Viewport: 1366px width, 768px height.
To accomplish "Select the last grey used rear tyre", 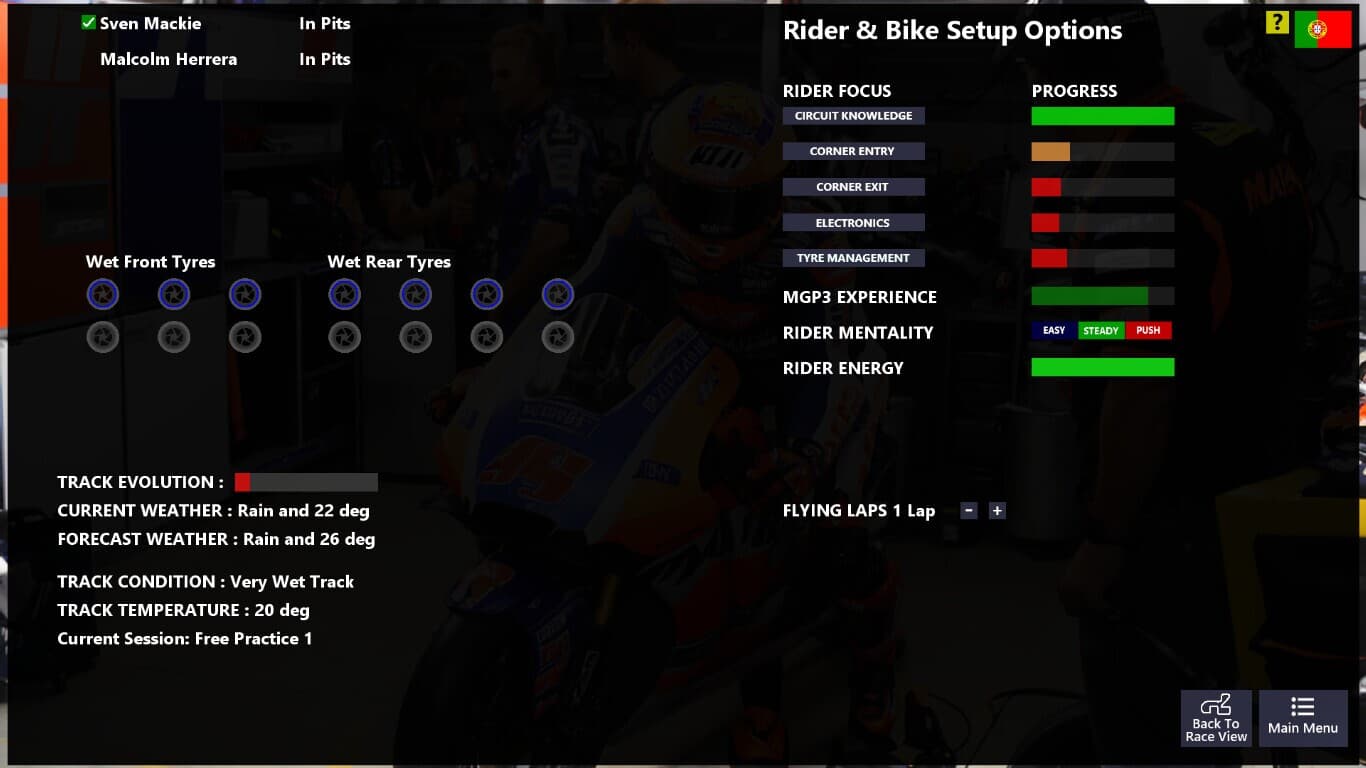I will pyautogui.click(x=558, y=337).
